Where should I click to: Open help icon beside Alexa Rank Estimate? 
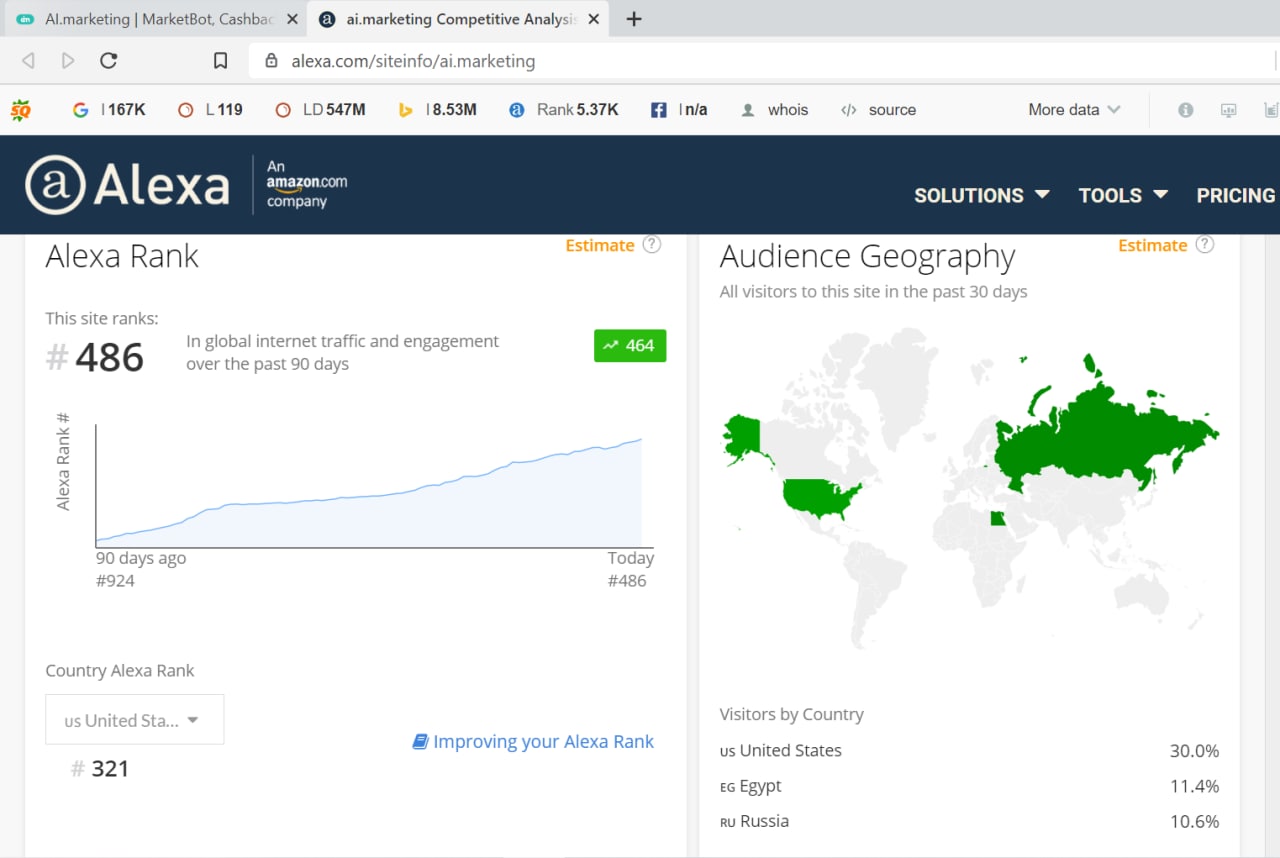click(652, 244)
